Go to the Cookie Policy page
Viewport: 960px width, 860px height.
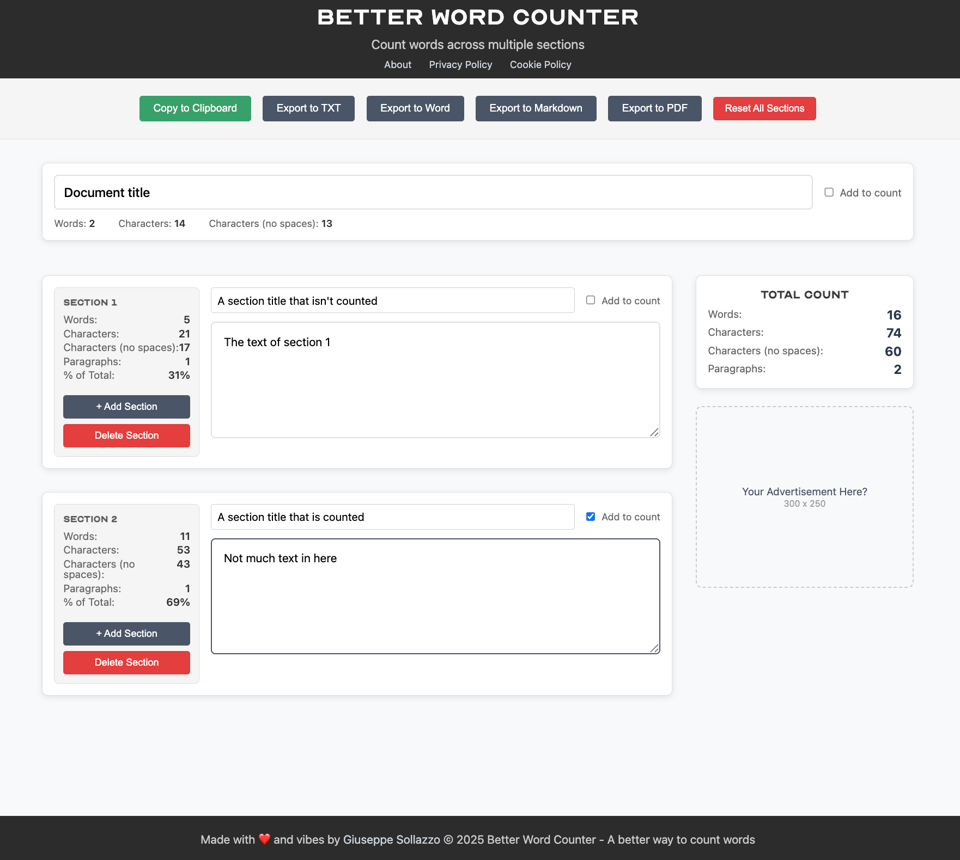point(540,64)
